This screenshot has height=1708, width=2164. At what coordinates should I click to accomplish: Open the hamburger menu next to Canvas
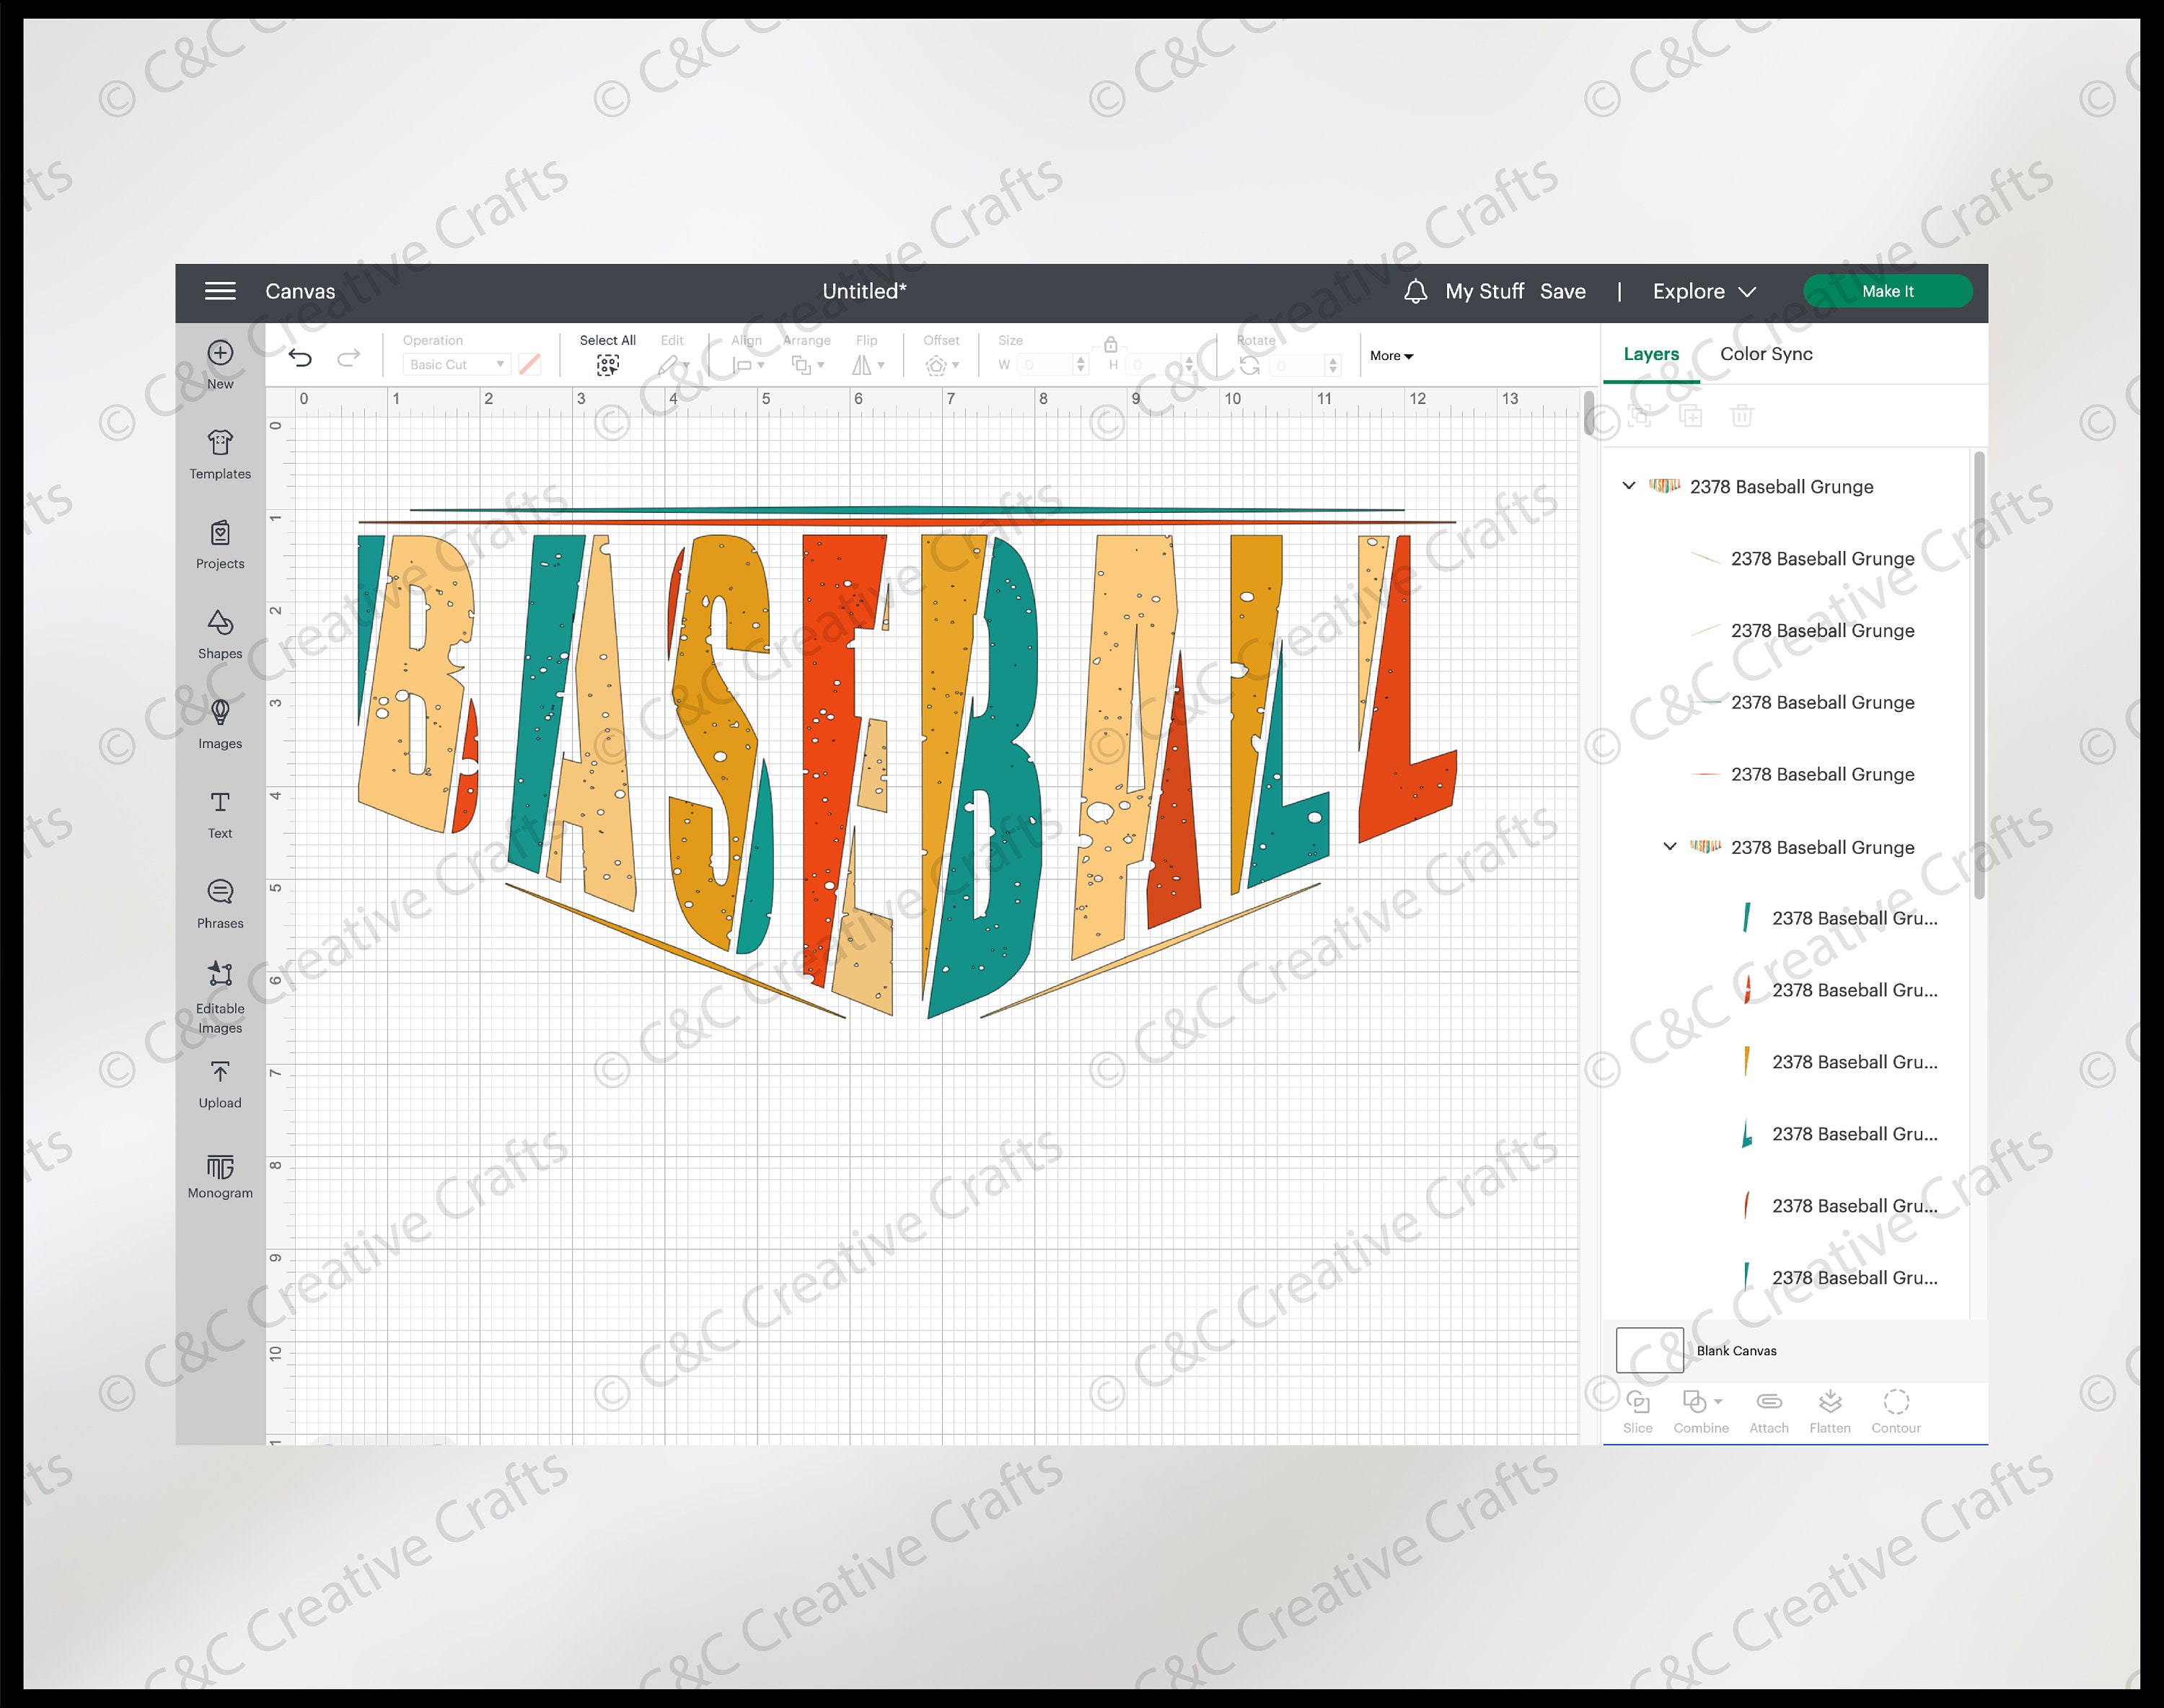pos(219,291)
